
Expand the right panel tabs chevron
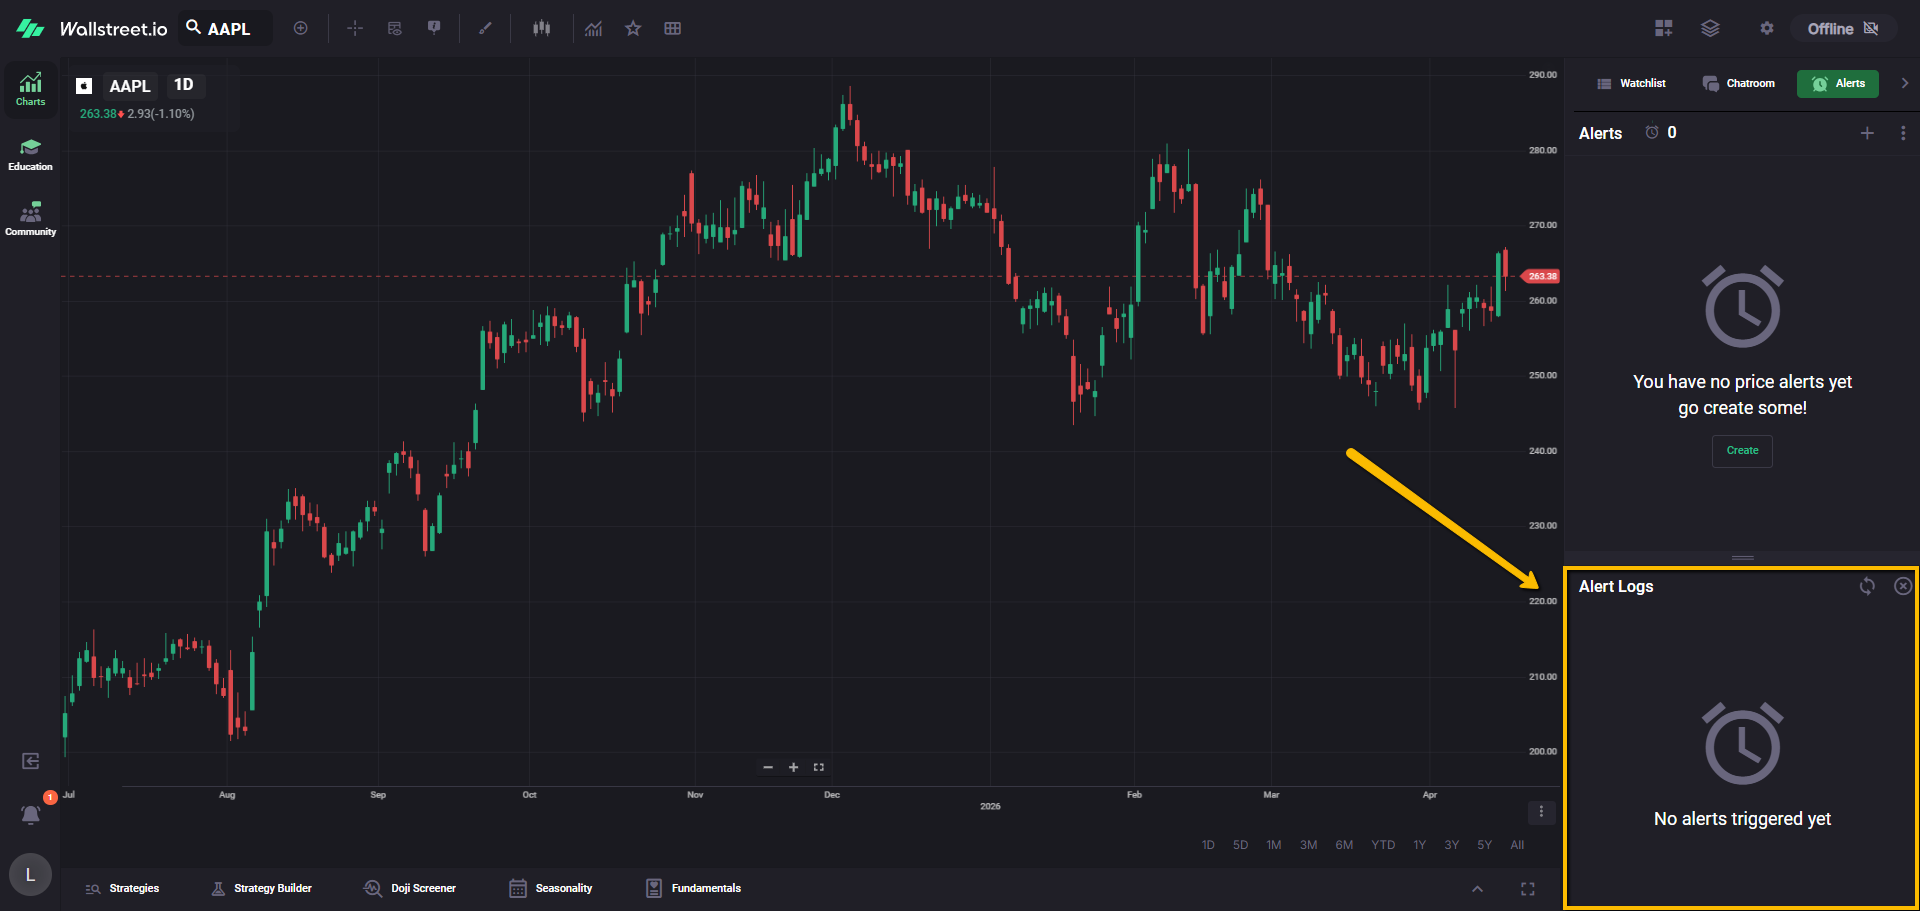pyautogui.click(x=1904, y=83)
